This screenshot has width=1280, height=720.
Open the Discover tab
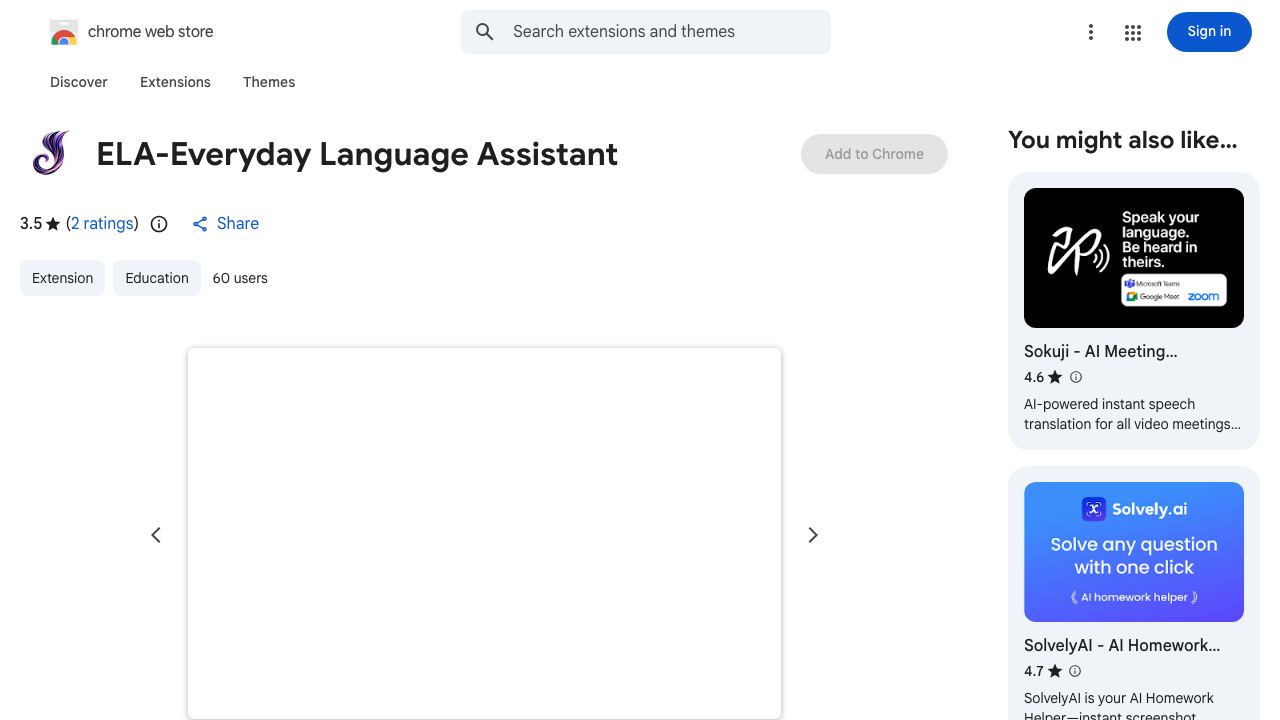click(79, 82)
